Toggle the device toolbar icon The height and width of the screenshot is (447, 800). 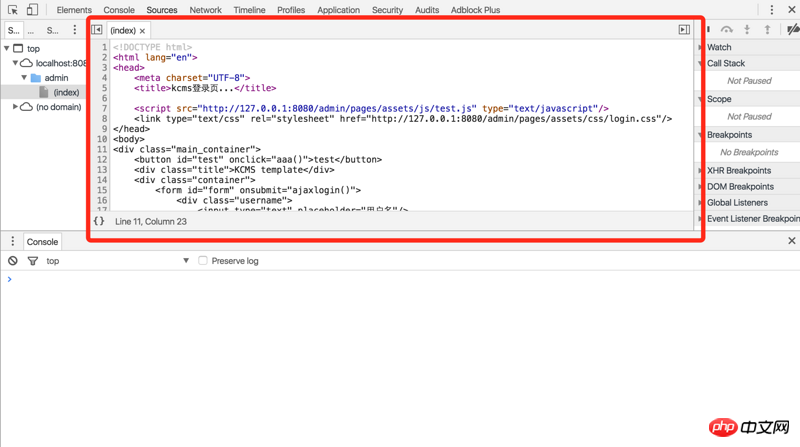pyautogui.click(x=32, y=10)
